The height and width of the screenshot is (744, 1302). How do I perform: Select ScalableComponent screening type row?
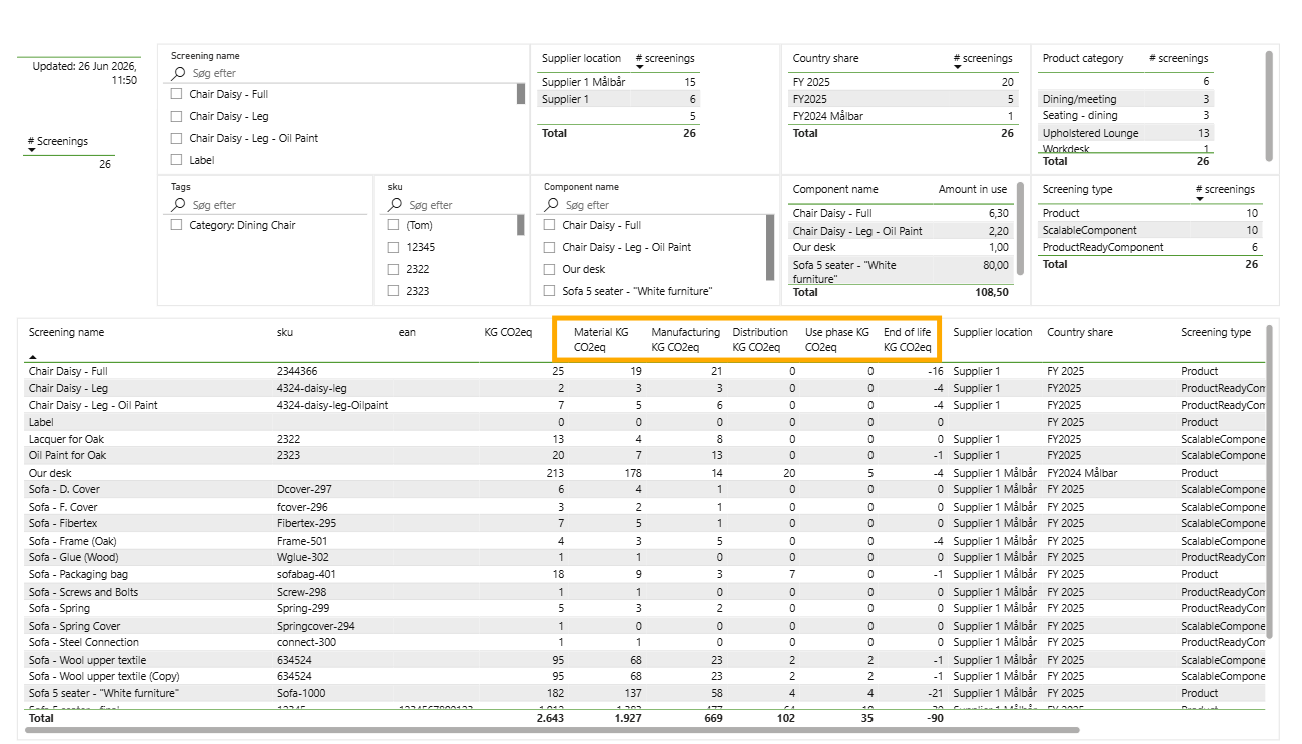point(1150,230)
